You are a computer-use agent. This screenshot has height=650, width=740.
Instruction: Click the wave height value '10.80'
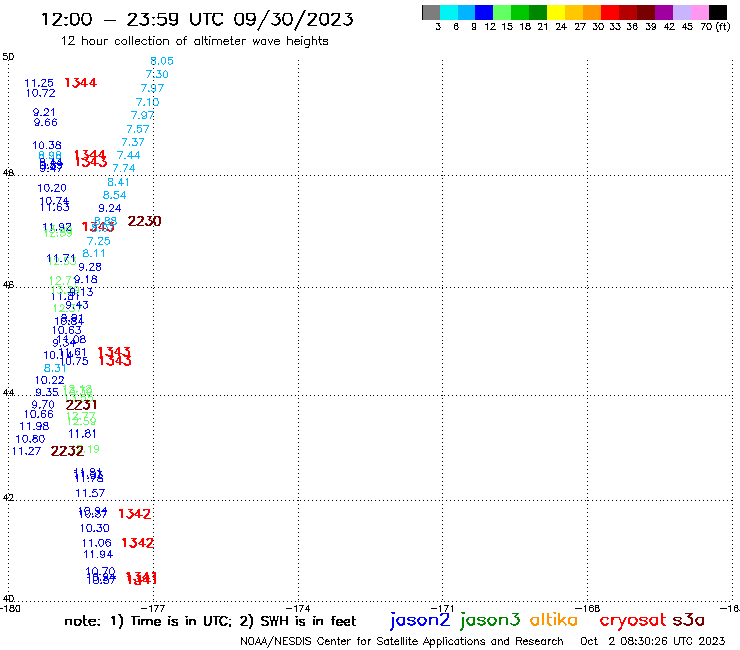click(x=30, y=439)
